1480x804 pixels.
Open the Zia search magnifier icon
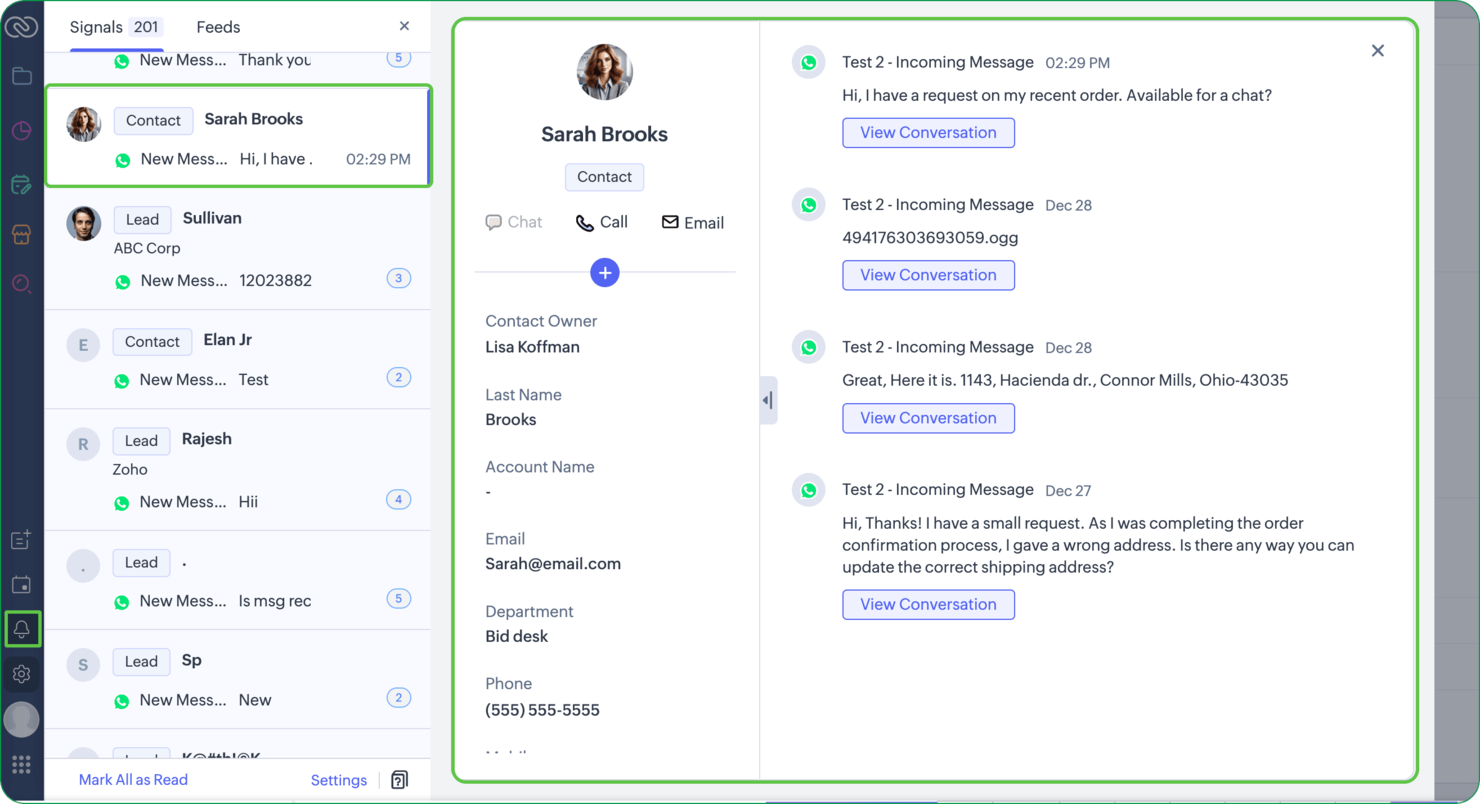click(22, 285)
